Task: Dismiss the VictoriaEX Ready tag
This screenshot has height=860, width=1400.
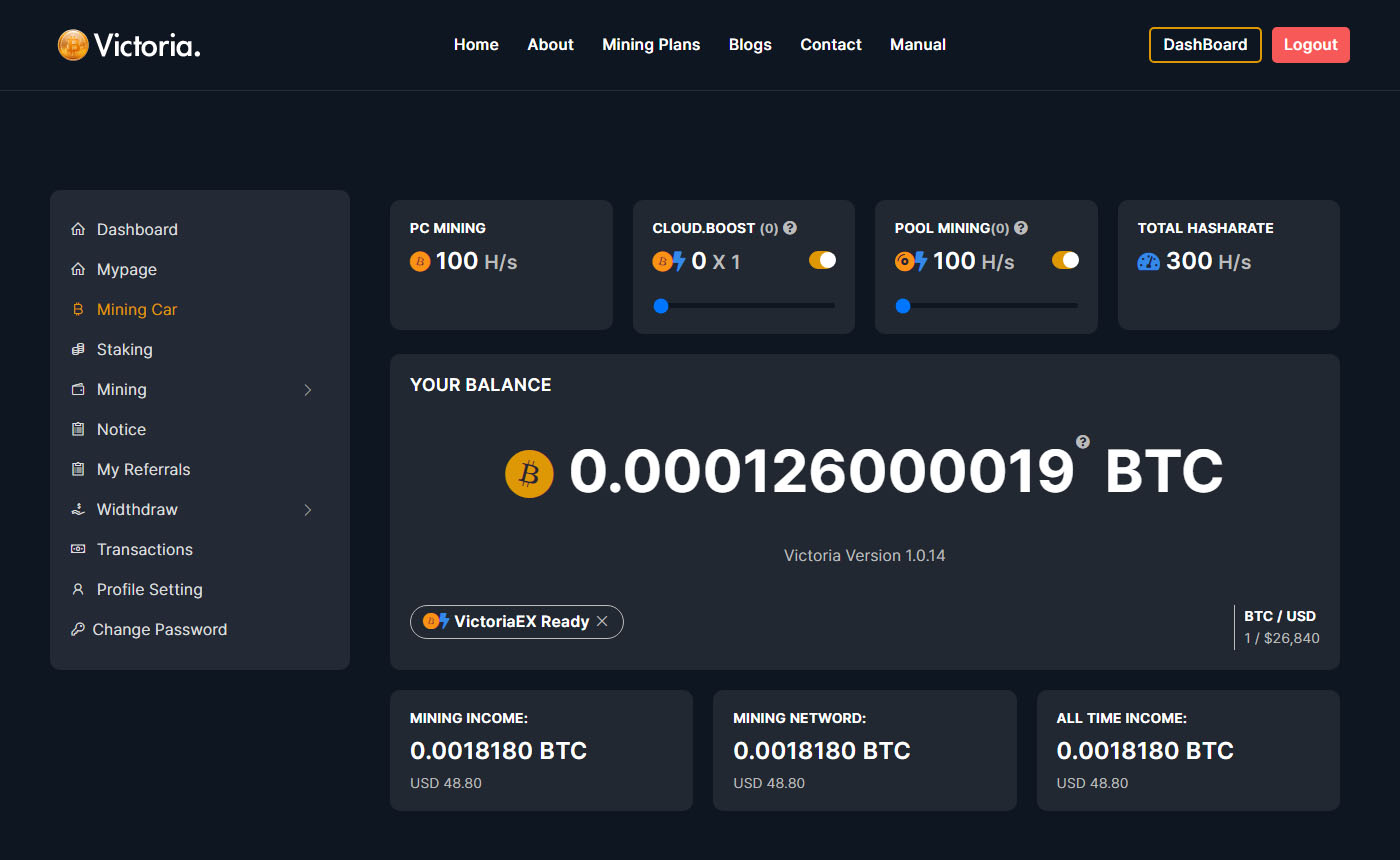Action: tap(602, 621)
